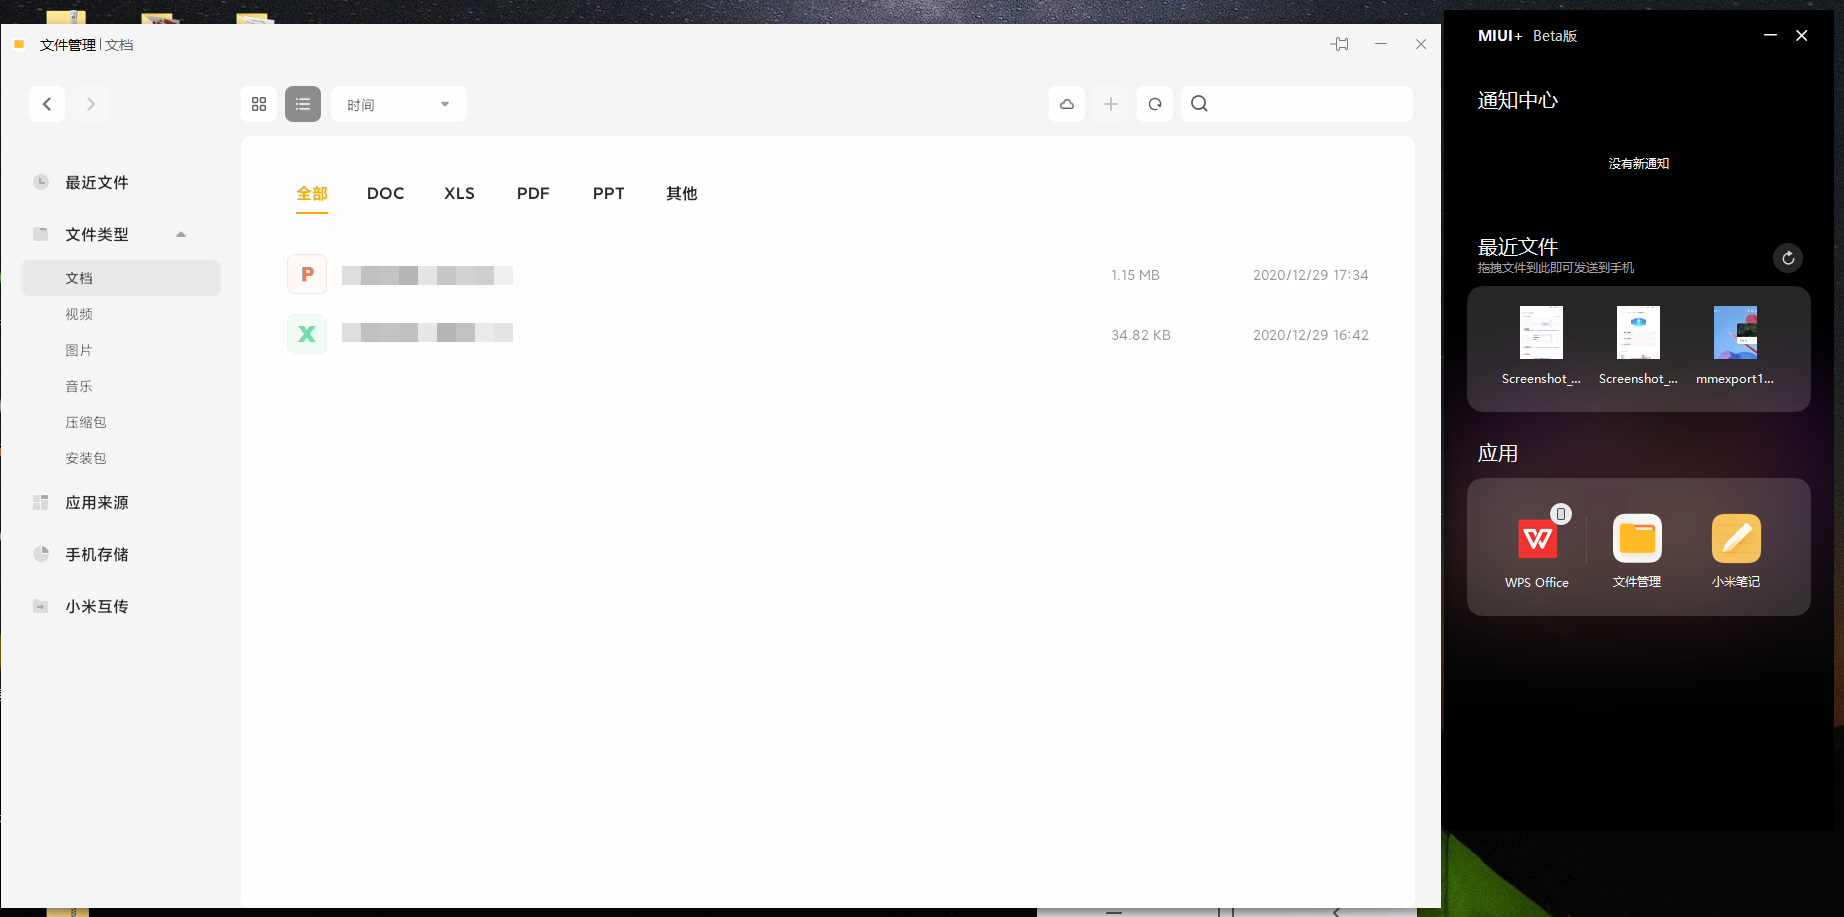The height and width of the screenshot is (917, 1844).
Task: Open the mmexport1 image thumbnail
Action: click(x=1735, y=333)
